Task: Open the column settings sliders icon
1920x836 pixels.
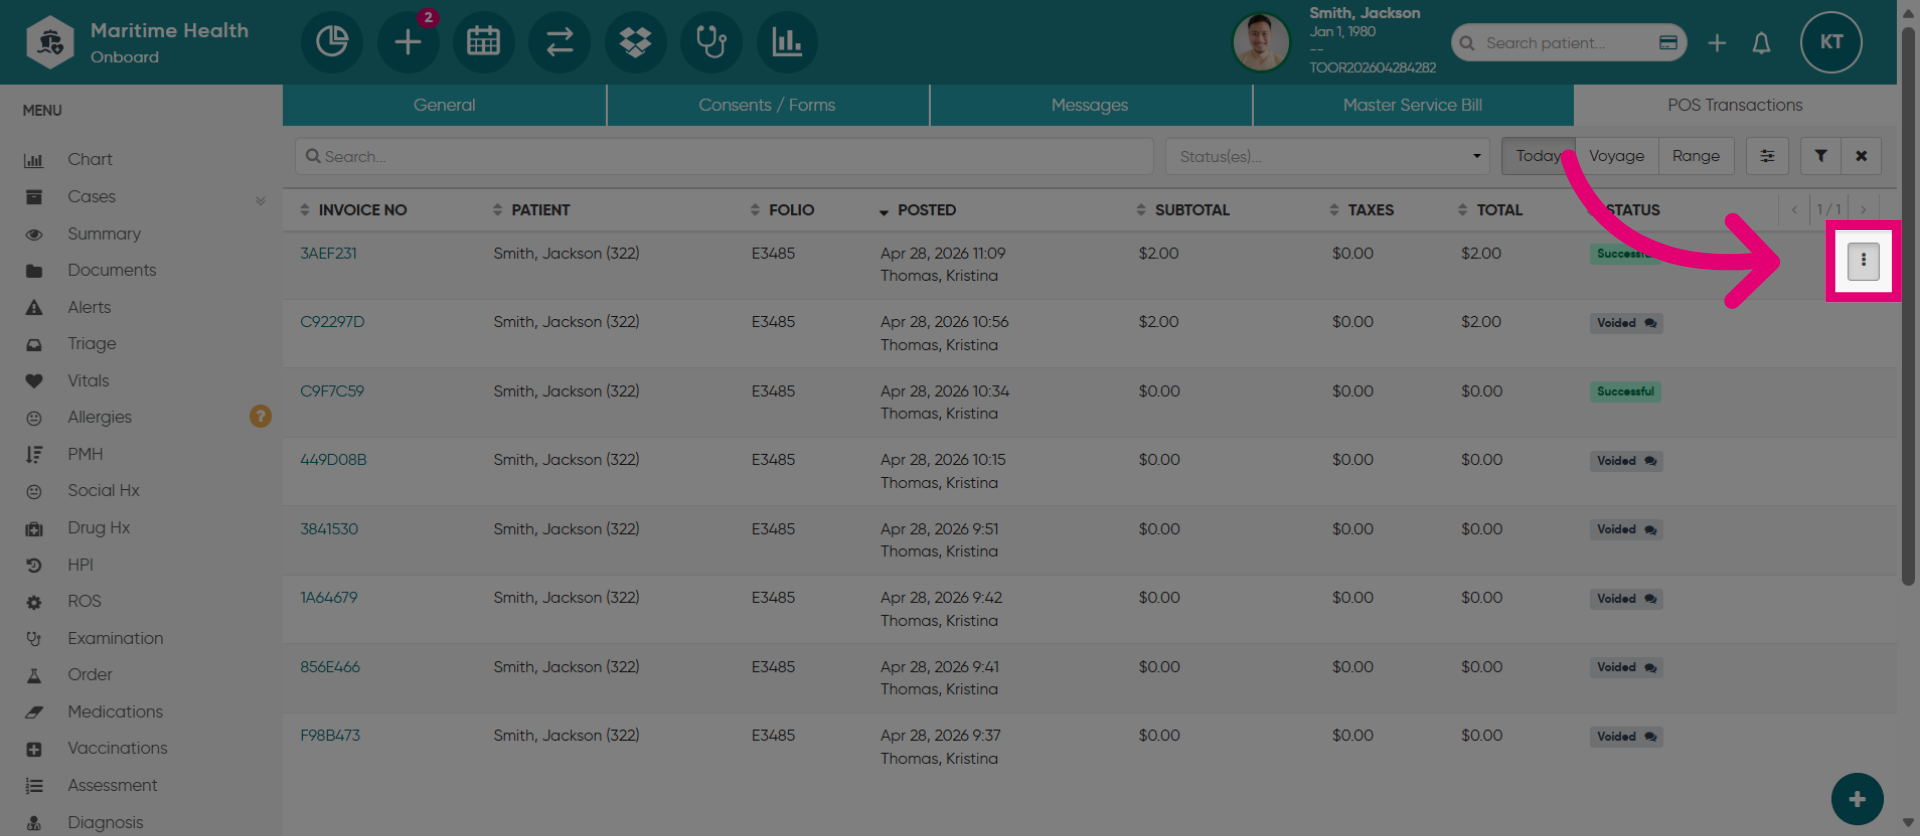Action: (1767, 156)
